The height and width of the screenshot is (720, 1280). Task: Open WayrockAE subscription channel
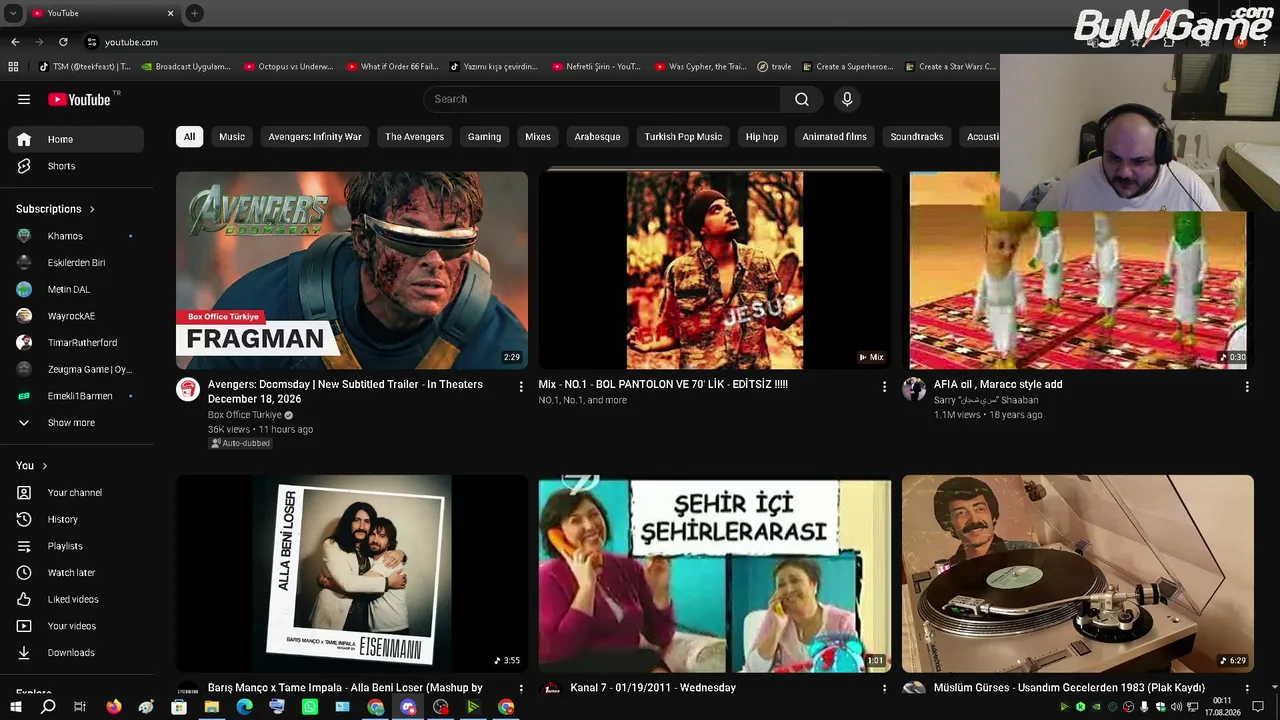[x=76, y=316]
